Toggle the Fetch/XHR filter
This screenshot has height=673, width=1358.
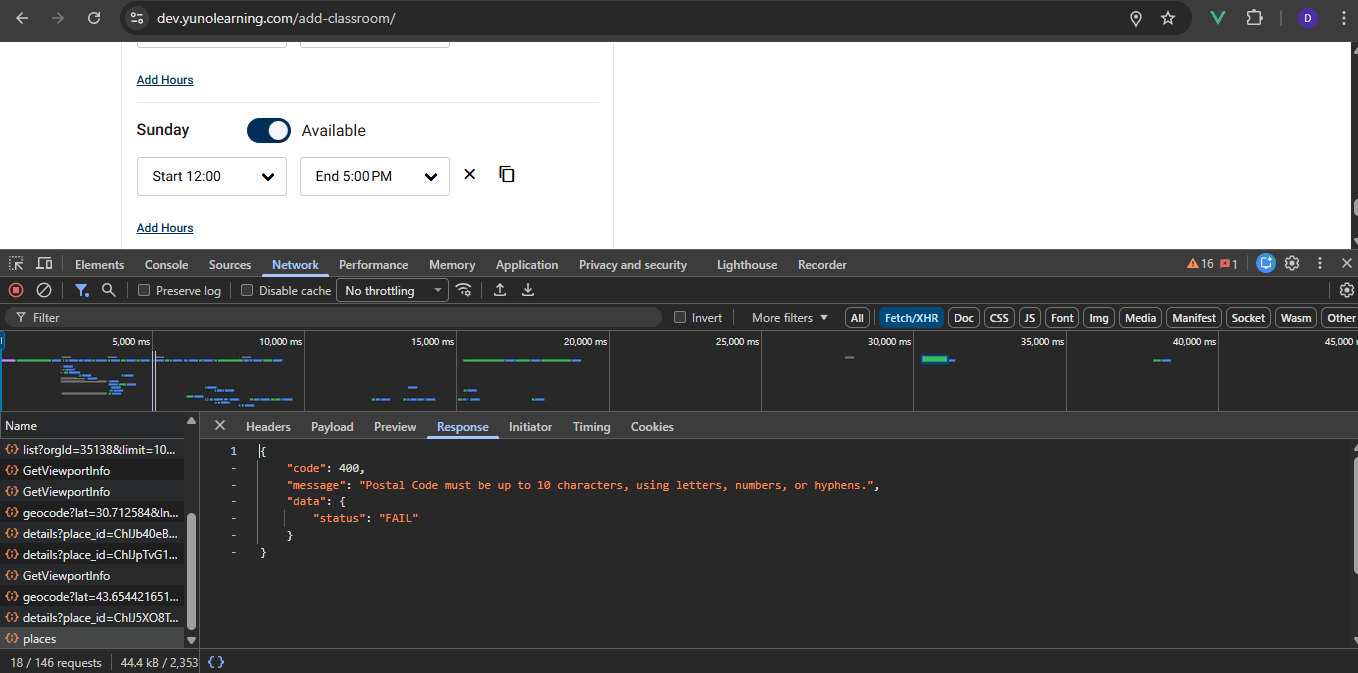(911, 317)
